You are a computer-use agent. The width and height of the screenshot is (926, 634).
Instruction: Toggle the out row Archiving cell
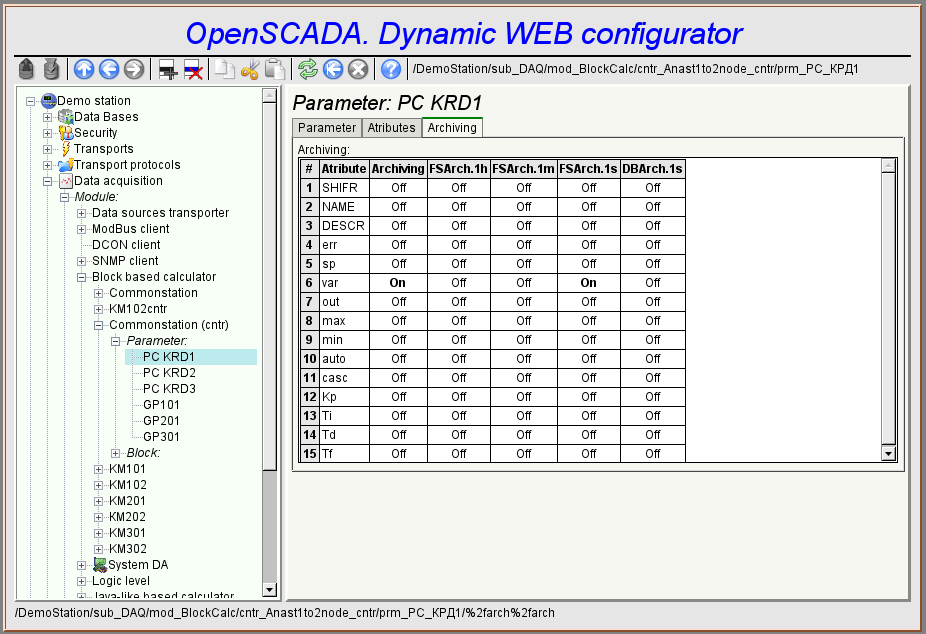point(398,302)
